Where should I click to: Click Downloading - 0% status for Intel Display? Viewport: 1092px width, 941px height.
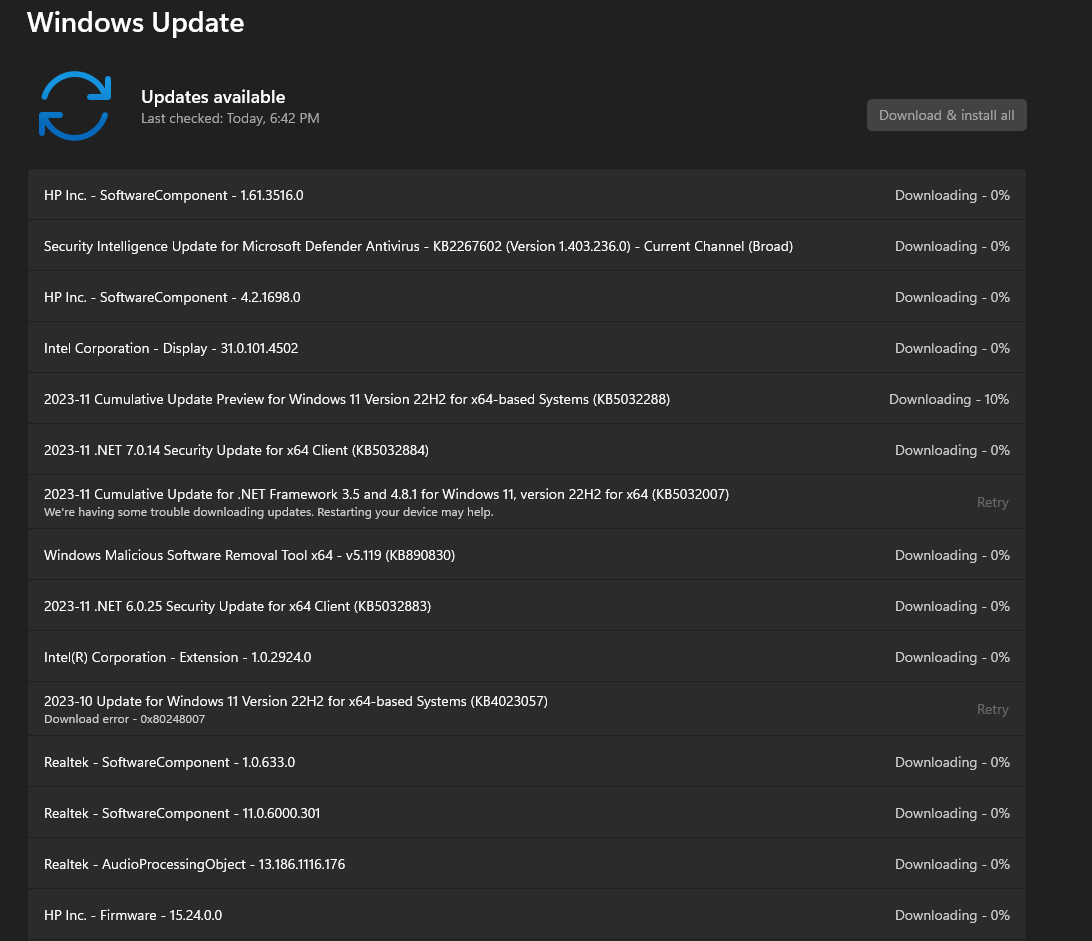coord(952,348)
